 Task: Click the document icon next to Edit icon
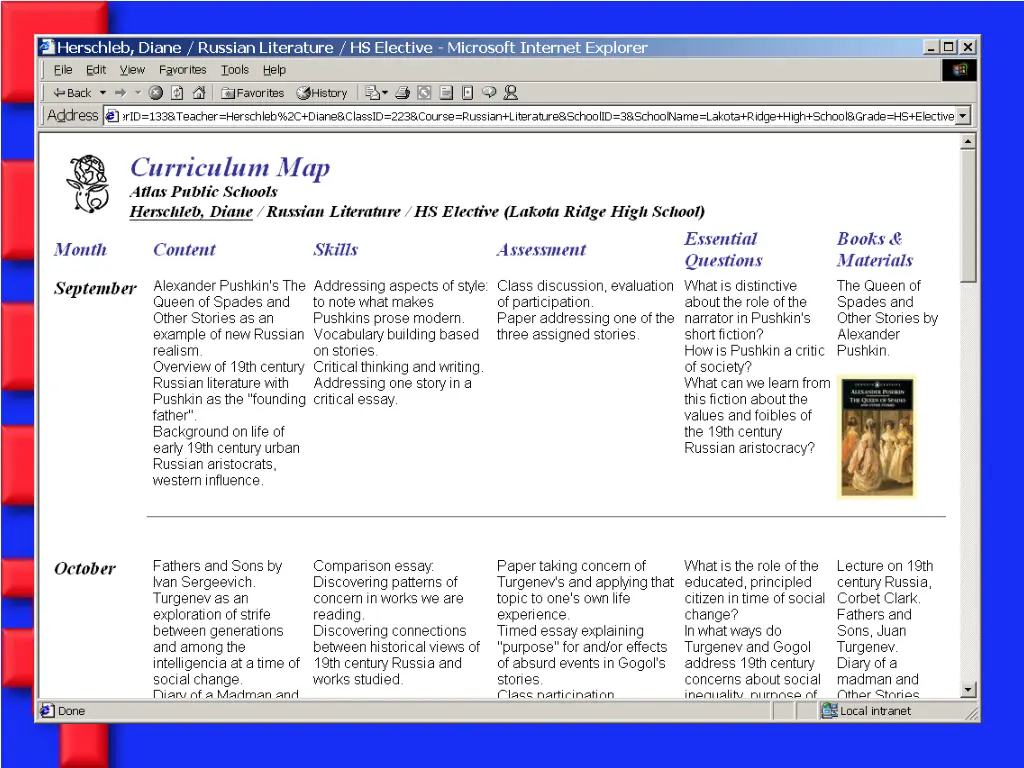[x=446, y=93]
